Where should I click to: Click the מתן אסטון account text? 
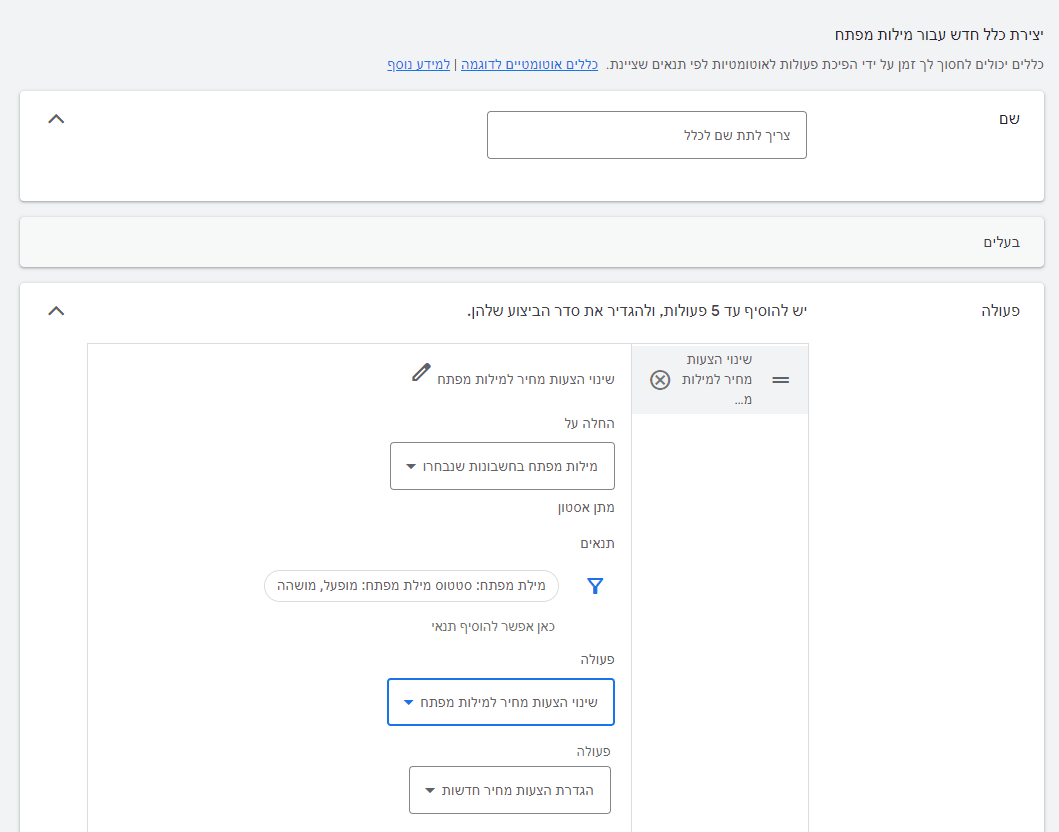click(x=586, y=508)
